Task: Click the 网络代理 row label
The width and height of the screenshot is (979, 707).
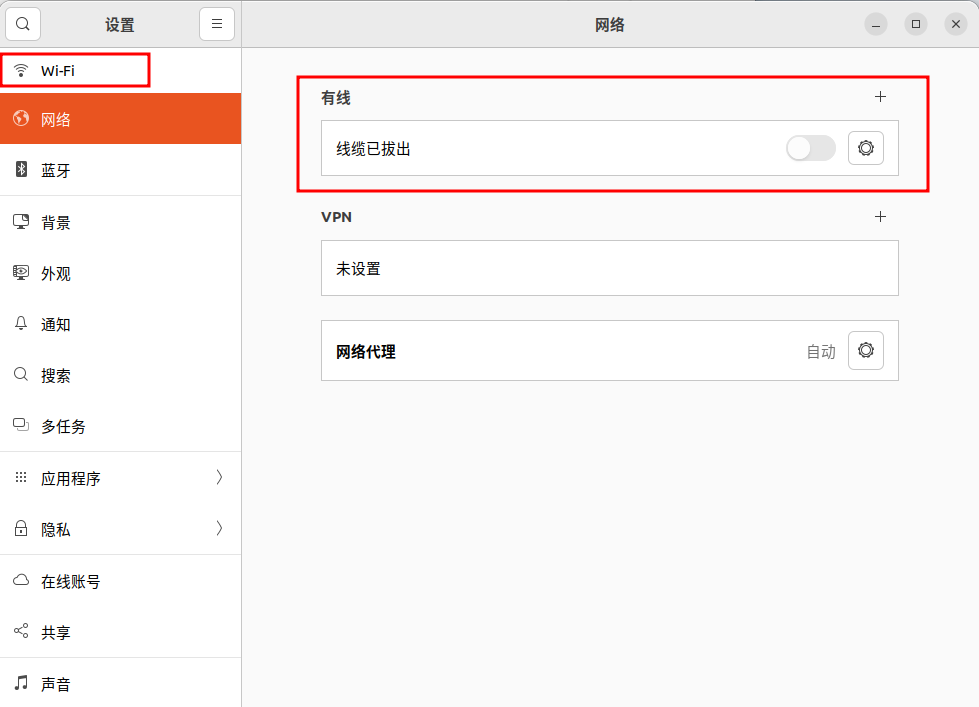Action: tap(366, 352)
